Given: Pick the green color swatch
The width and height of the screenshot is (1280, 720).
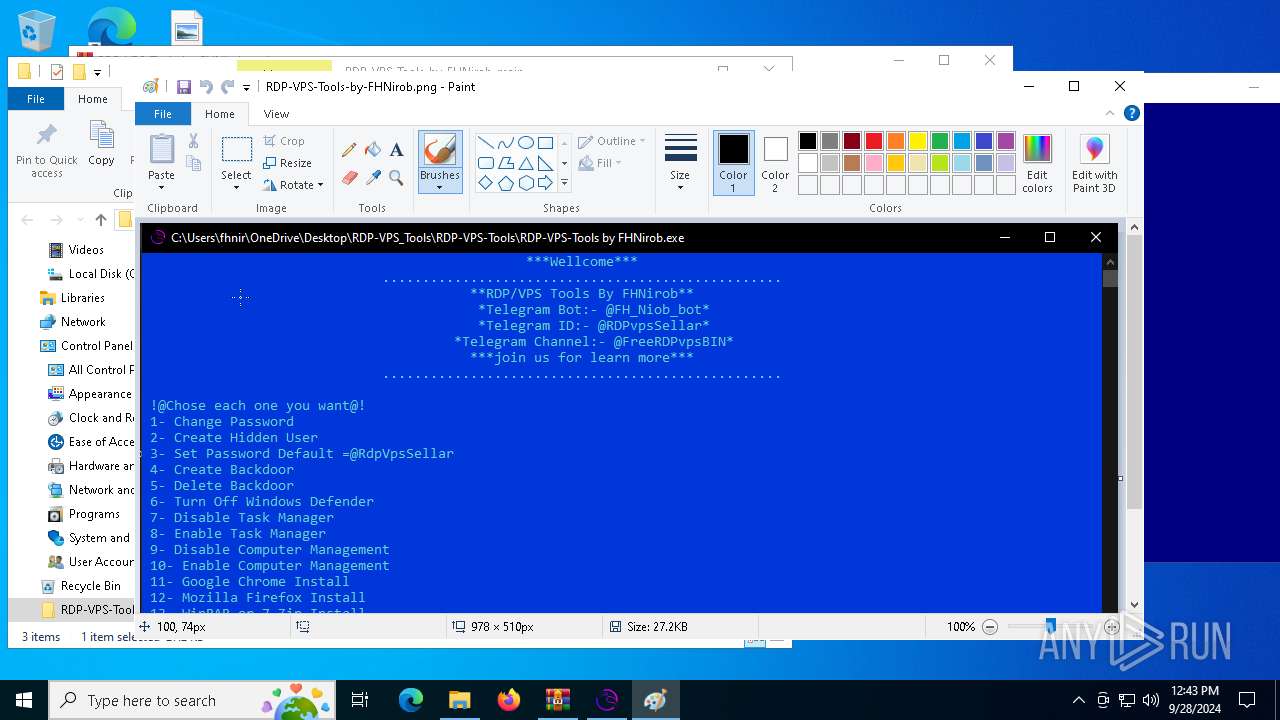Looking at the screenshot, I should coord(940,141).
